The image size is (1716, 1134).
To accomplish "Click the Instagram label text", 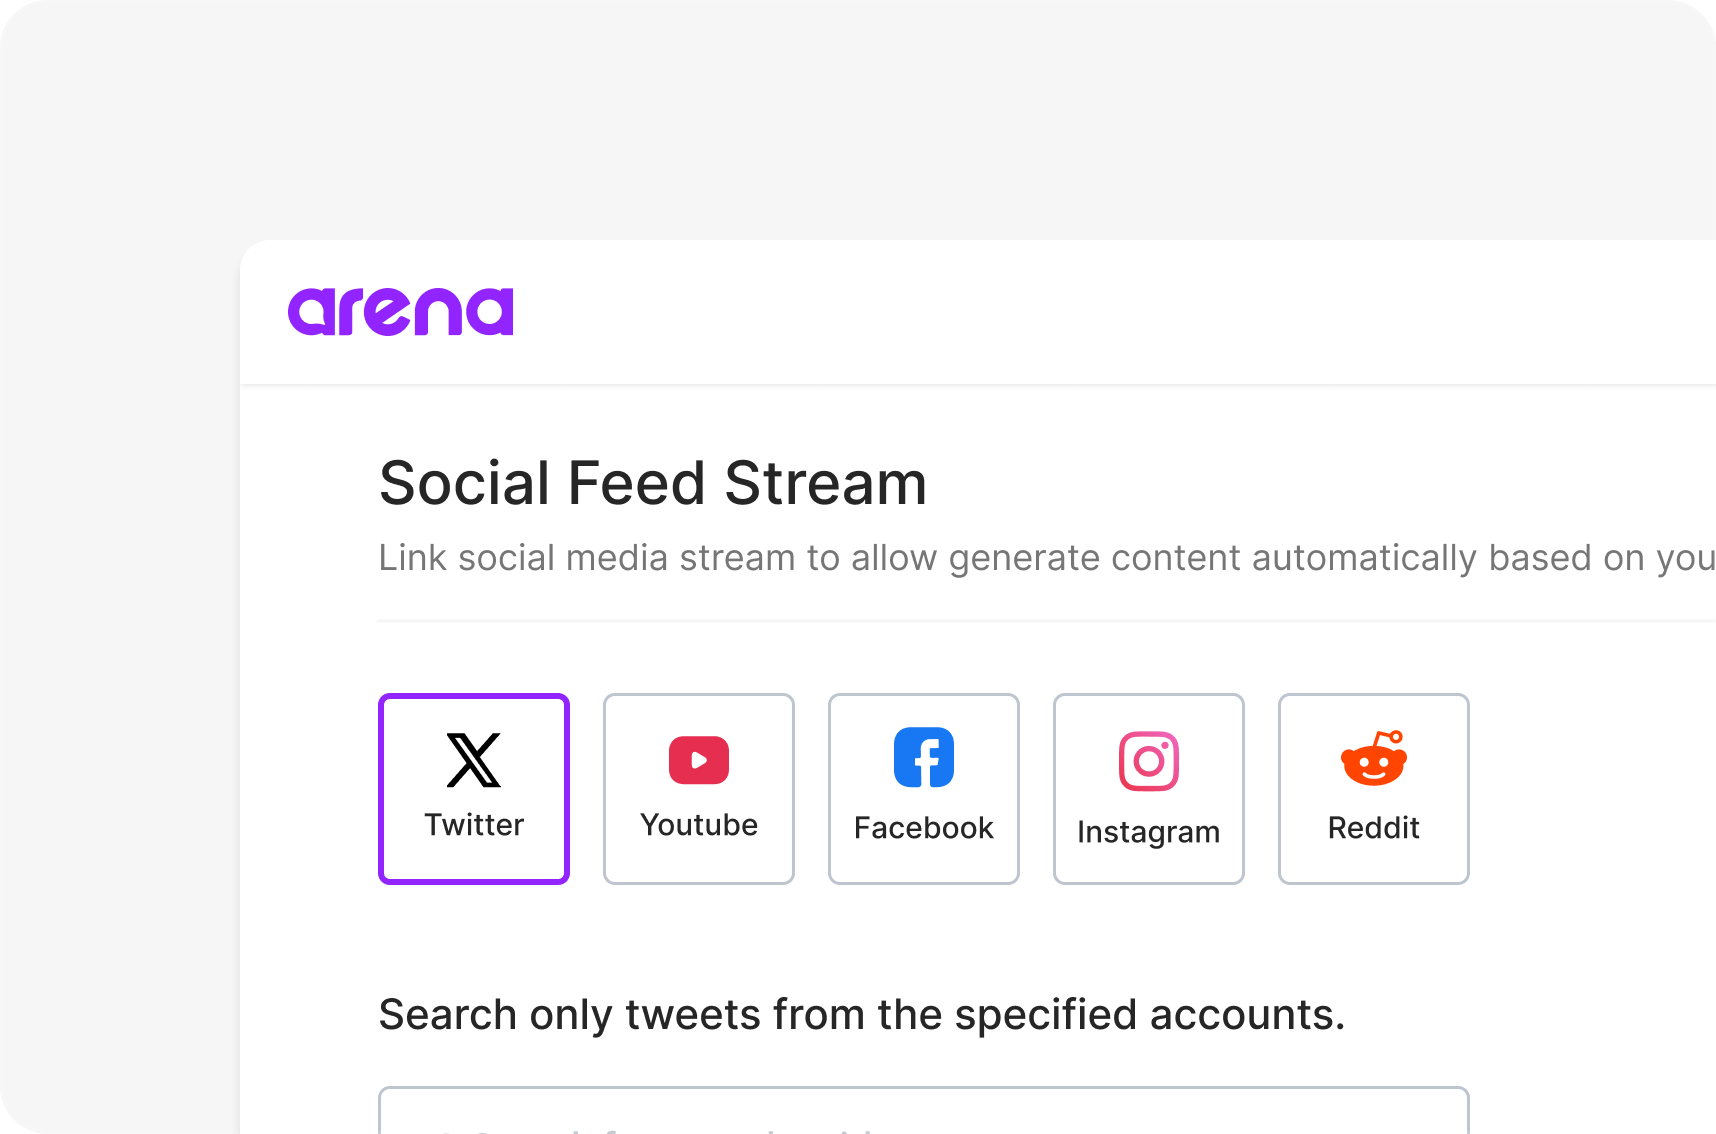I will (x=1149, y=832).
